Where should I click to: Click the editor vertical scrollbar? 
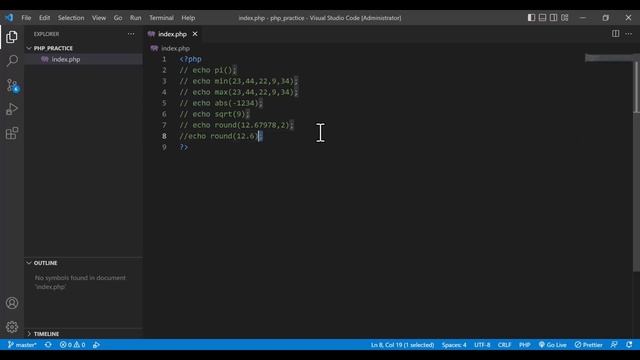coord(637,163)
